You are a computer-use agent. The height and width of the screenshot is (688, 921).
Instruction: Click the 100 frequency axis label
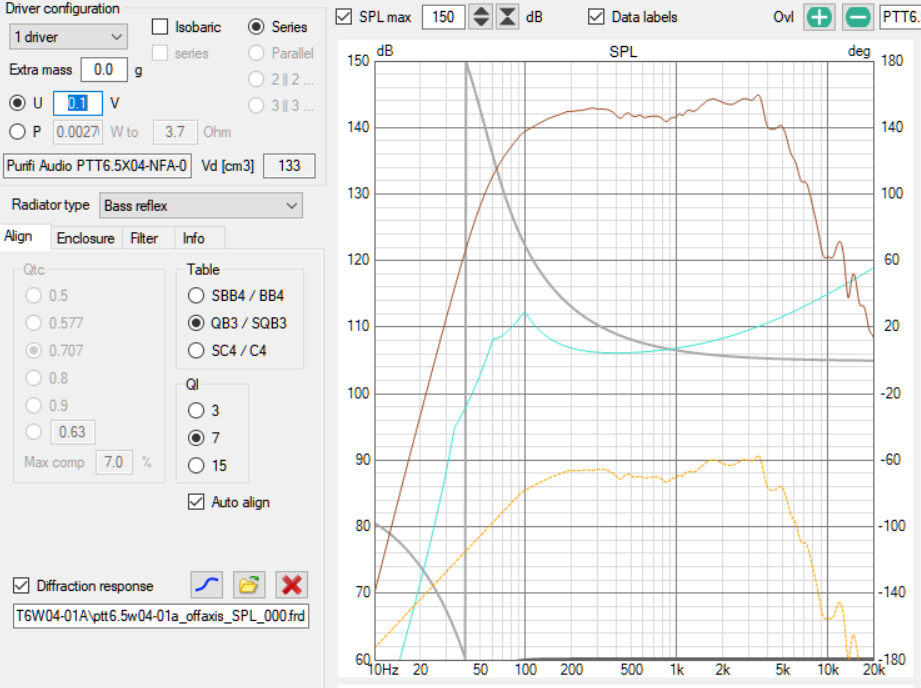coord(526,670)
